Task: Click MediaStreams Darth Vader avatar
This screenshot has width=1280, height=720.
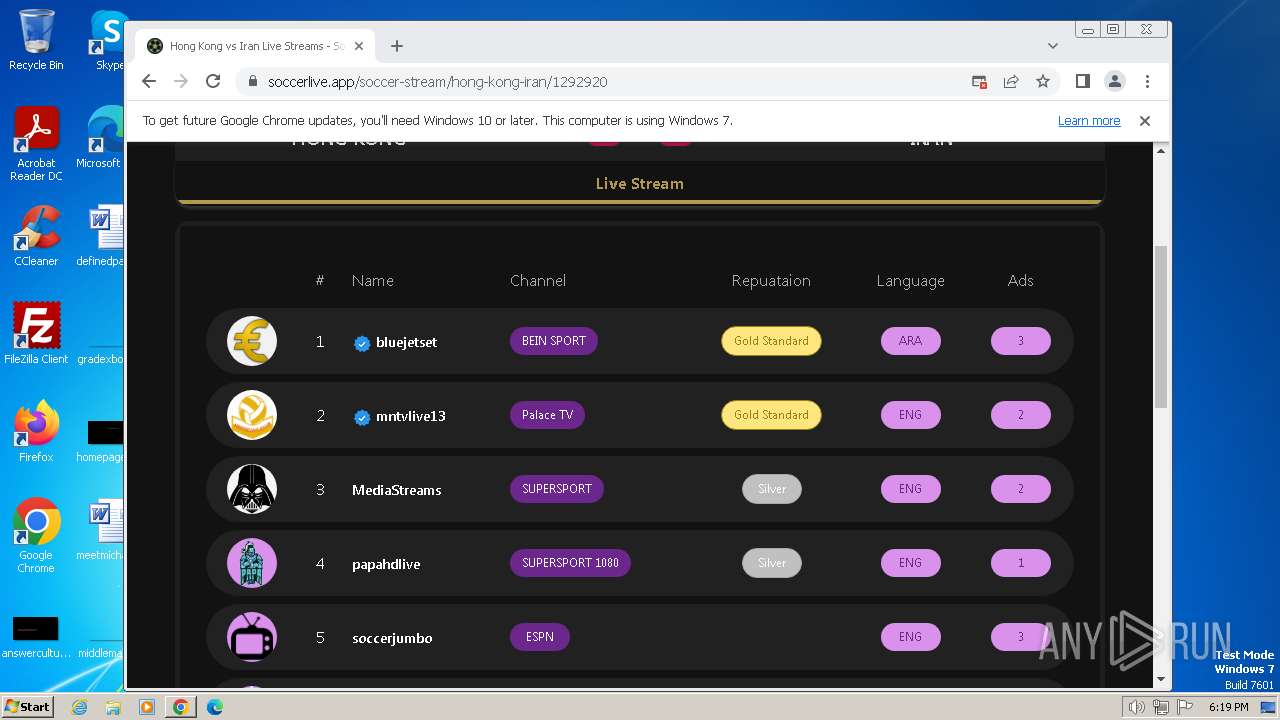Action: (252, 489)
